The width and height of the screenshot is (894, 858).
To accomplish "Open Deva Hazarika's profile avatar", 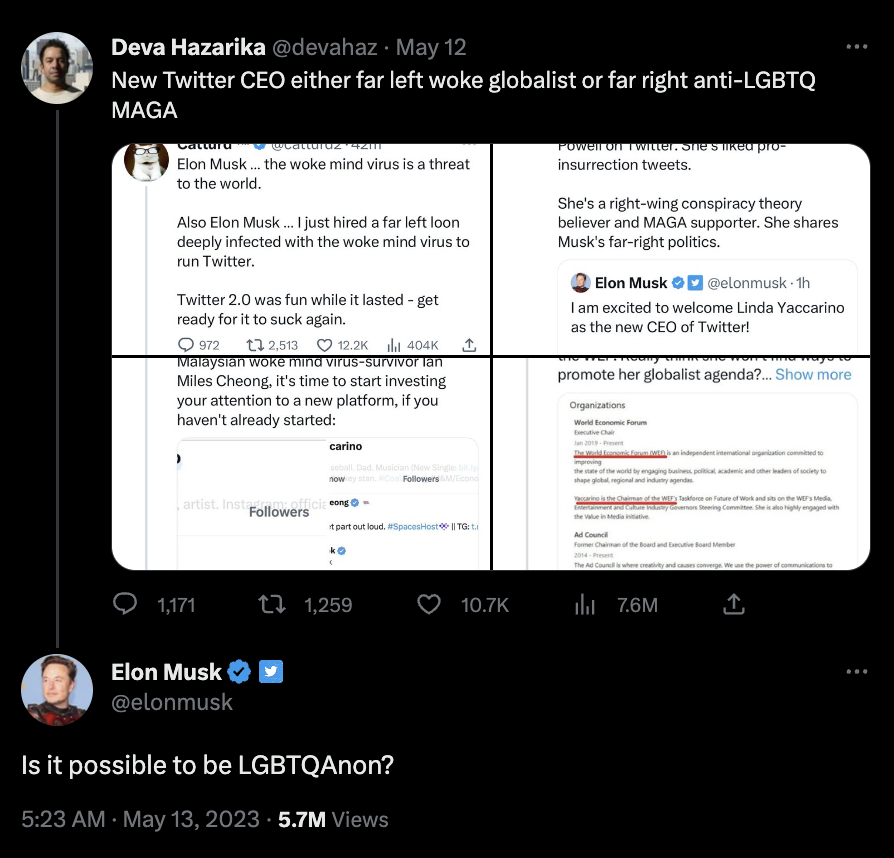I will click(57, 68).
